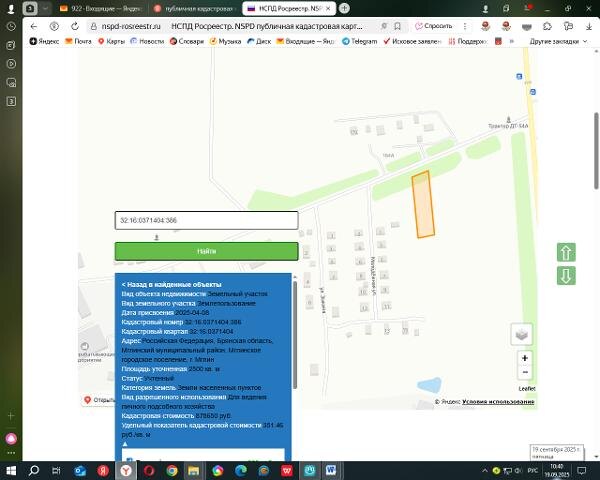The image size is (600, 480).
Task: Open browser downloads arrow icon
Action: 589,26
